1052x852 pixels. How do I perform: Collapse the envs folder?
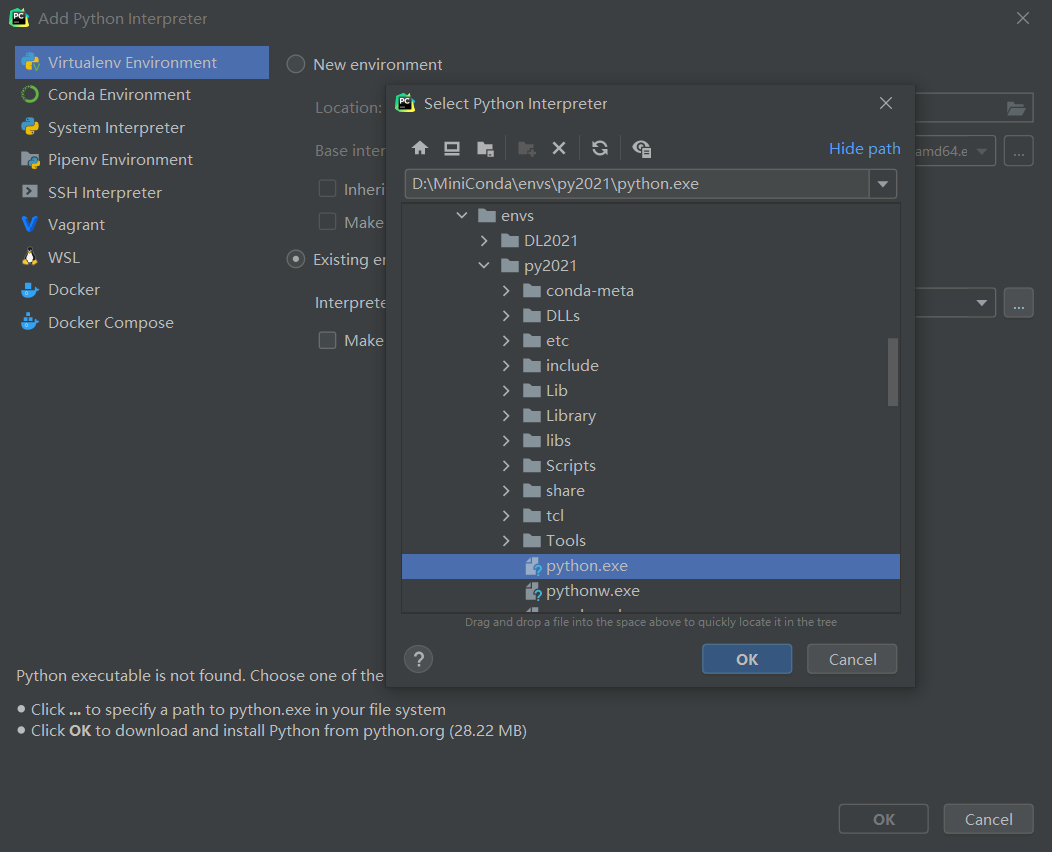(462, 215)
